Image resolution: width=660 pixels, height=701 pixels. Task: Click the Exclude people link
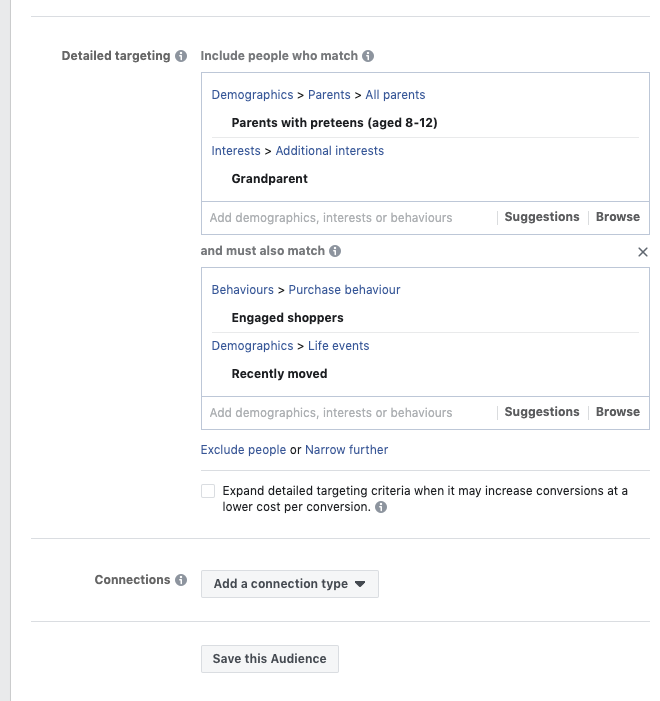(243, 450)
